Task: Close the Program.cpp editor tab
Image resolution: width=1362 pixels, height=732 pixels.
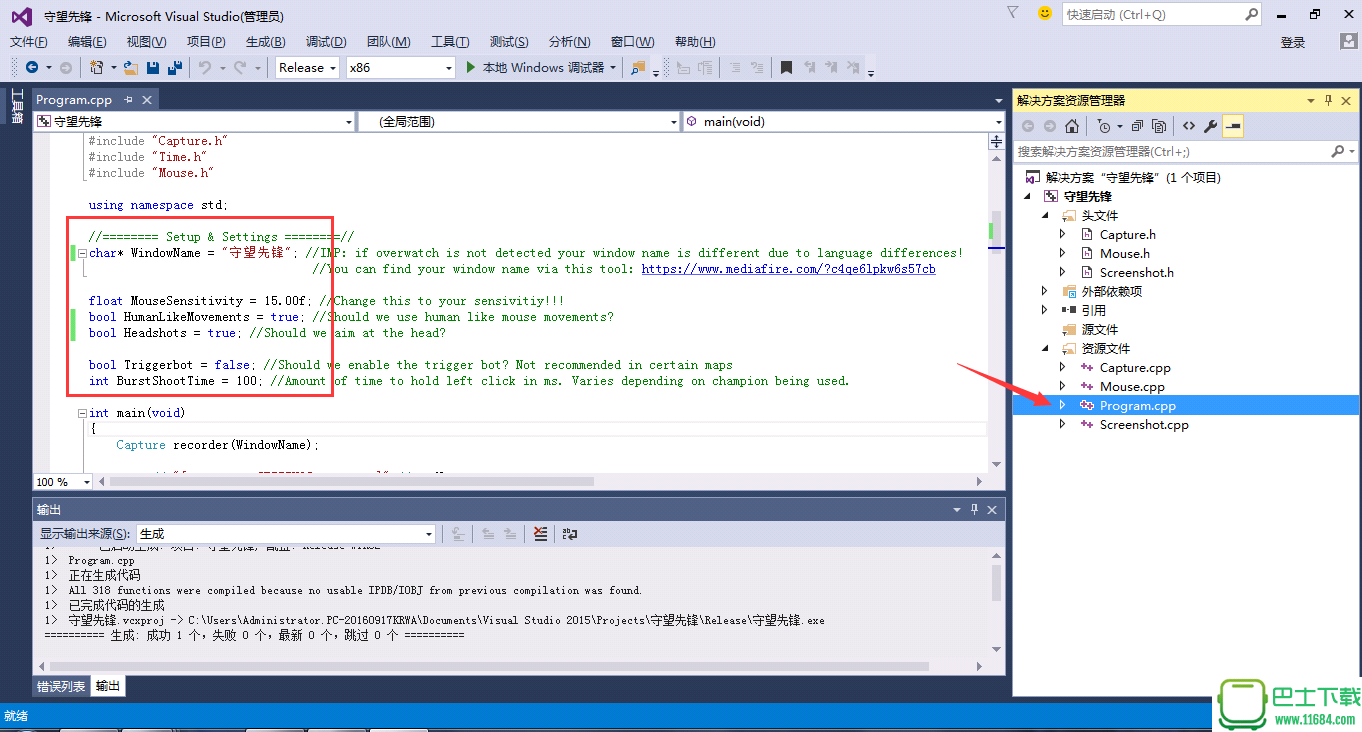Action: click(147, 100)
